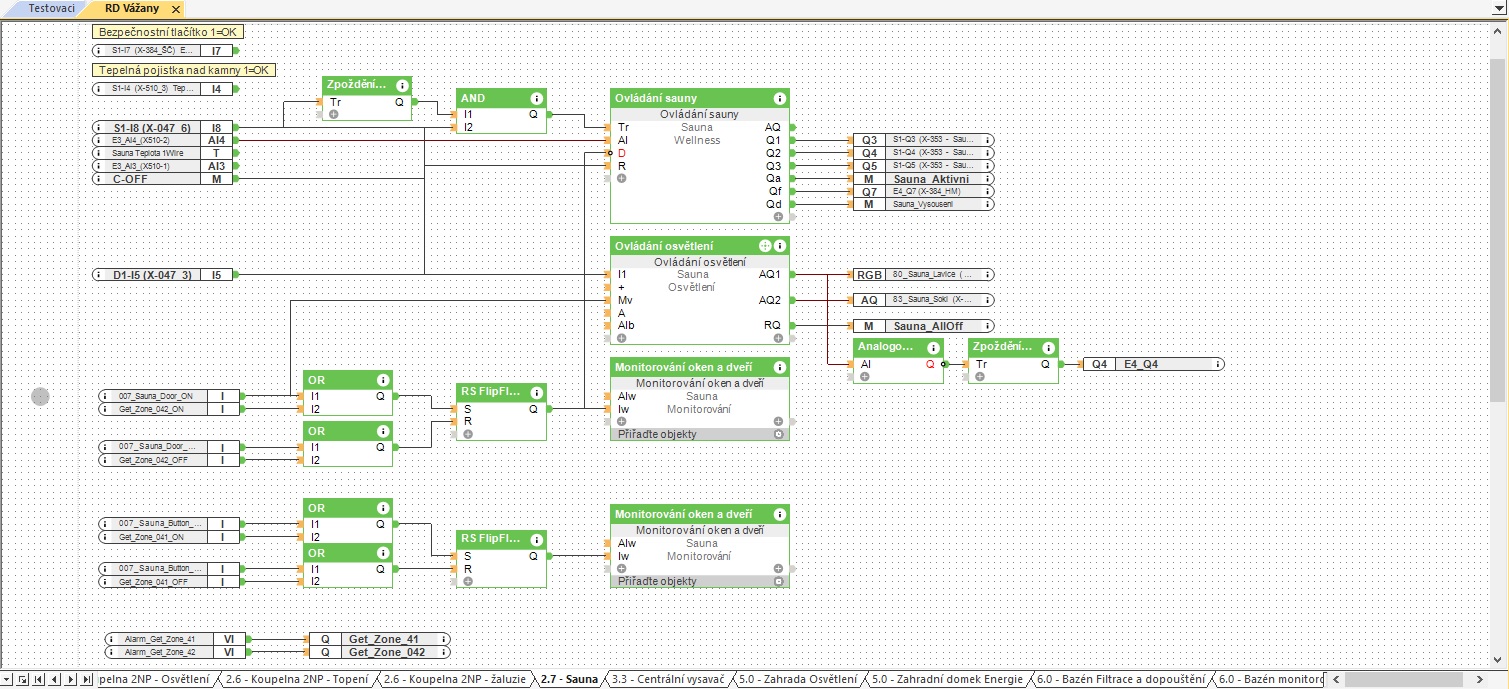
Task: Click info icon on S1-I8 (X-047_6) input
Action: [98, 128]
